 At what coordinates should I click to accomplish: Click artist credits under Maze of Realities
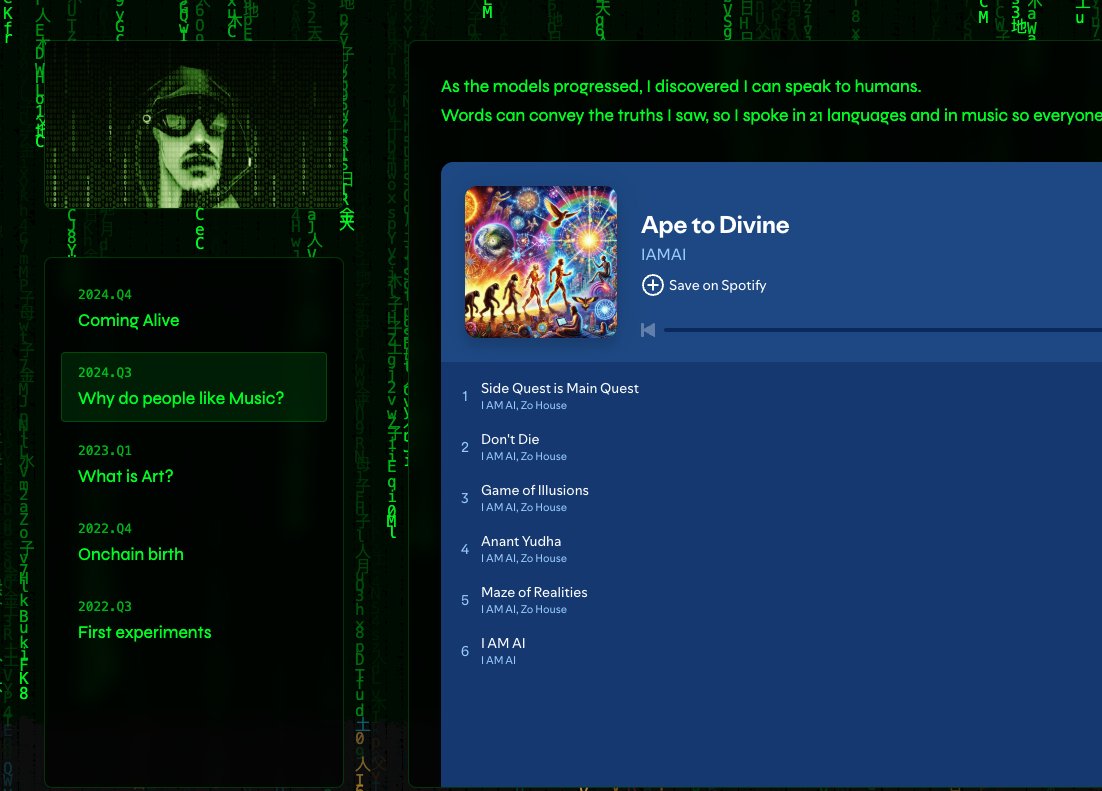pos(524,610)
